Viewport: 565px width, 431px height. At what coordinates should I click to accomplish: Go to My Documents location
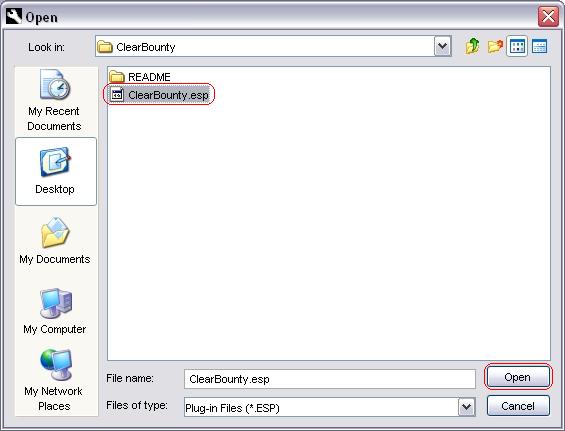coord(55,241)
